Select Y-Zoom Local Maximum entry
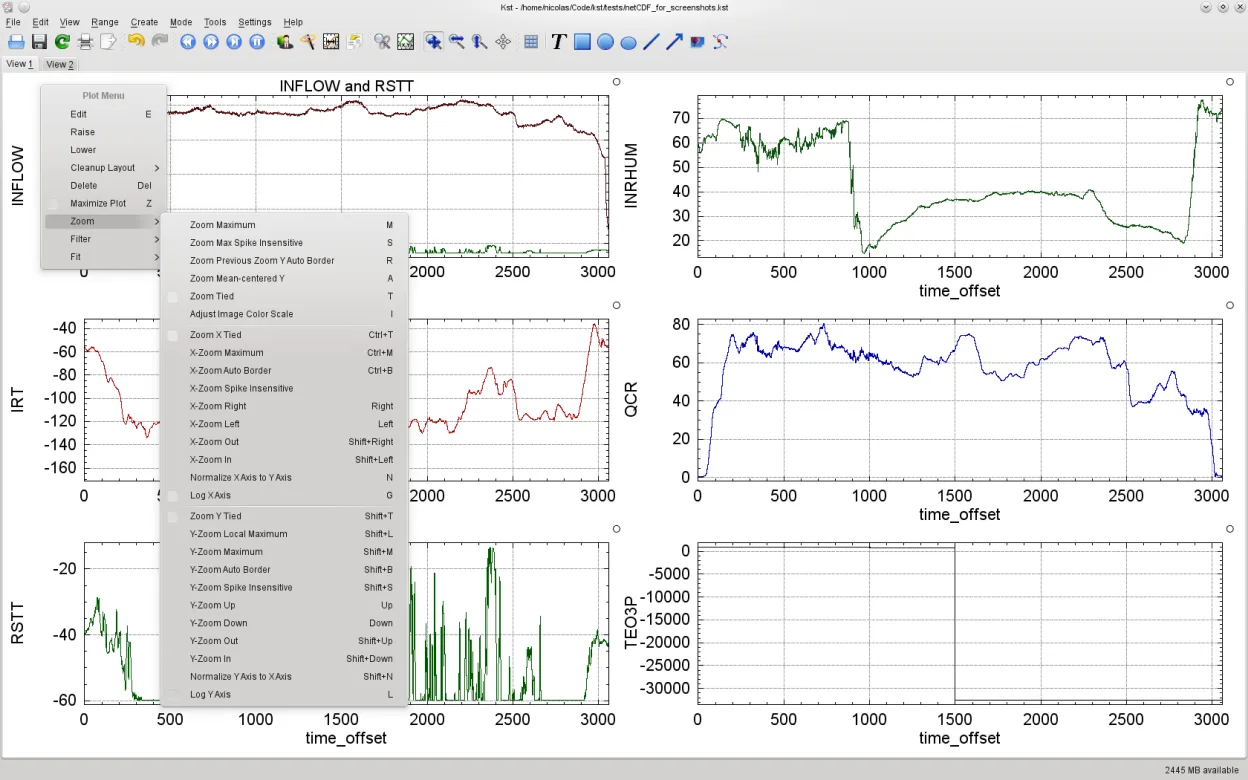 pyautogui.click(x=283, y=534)
